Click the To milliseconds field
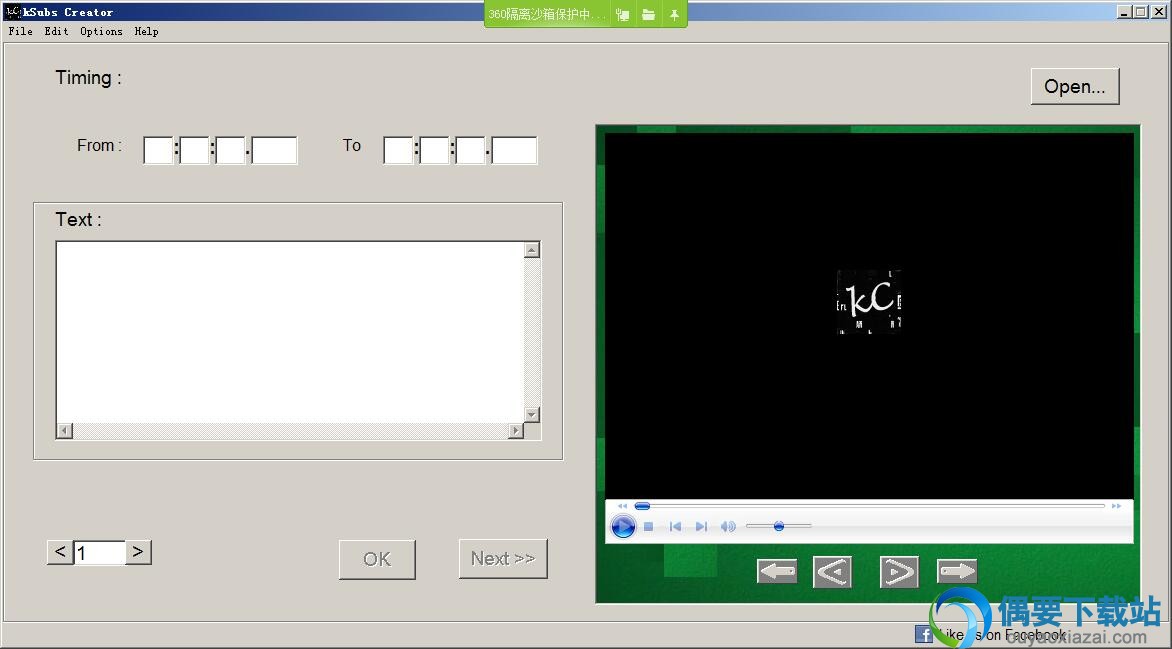The width and height of the screenshot is (1172, 649). point(514,150)
